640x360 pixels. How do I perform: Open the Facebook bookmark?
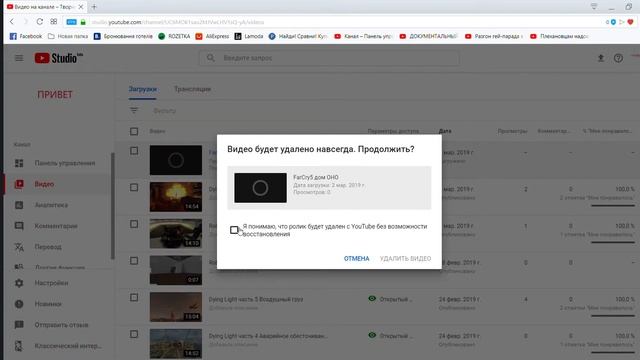pos(26,36)
